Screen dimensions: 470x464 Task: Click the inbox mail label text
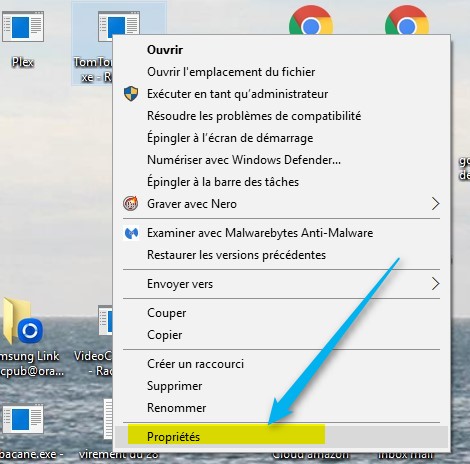tap(406, 454)
